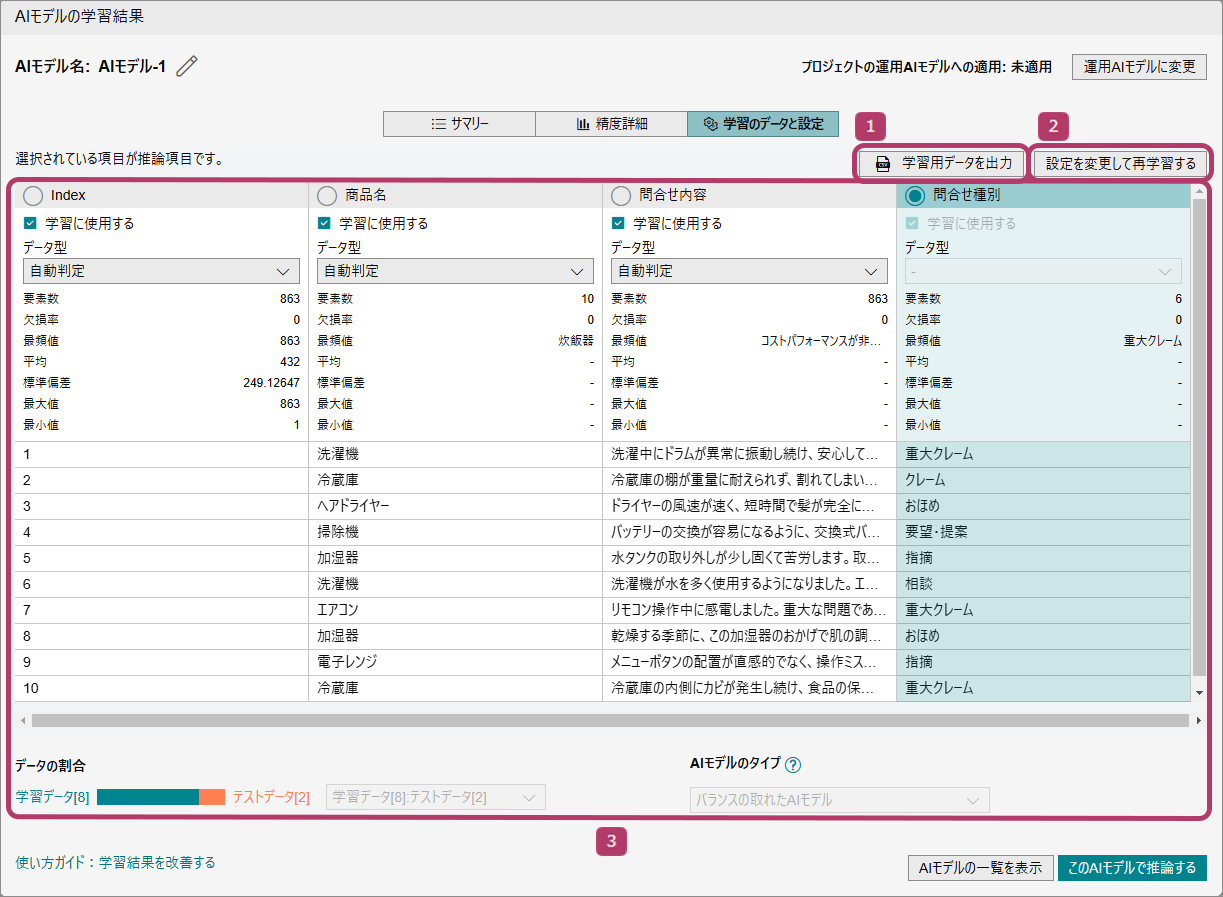Viewport: 1223px width, 897px height.
Task: Click the help icon beside AIモデルのタイプ
Action: (x=793, y=765)
